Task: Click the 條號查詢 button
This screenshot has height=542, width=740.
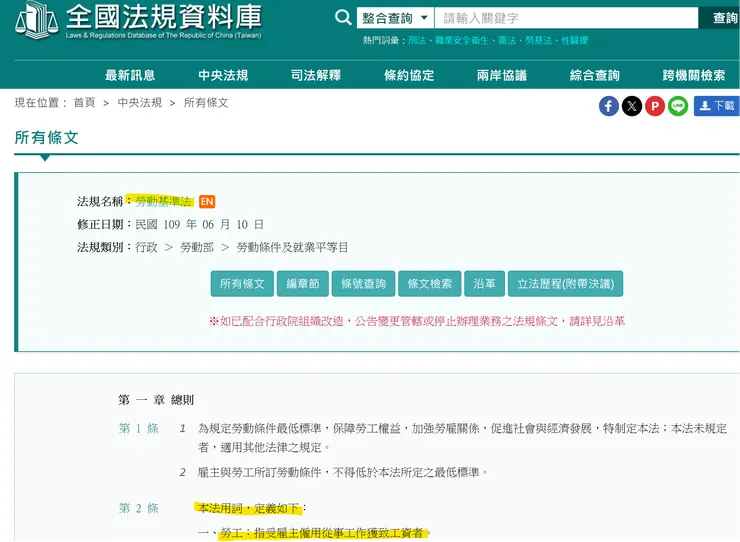Action: click(x=363, y=284)
